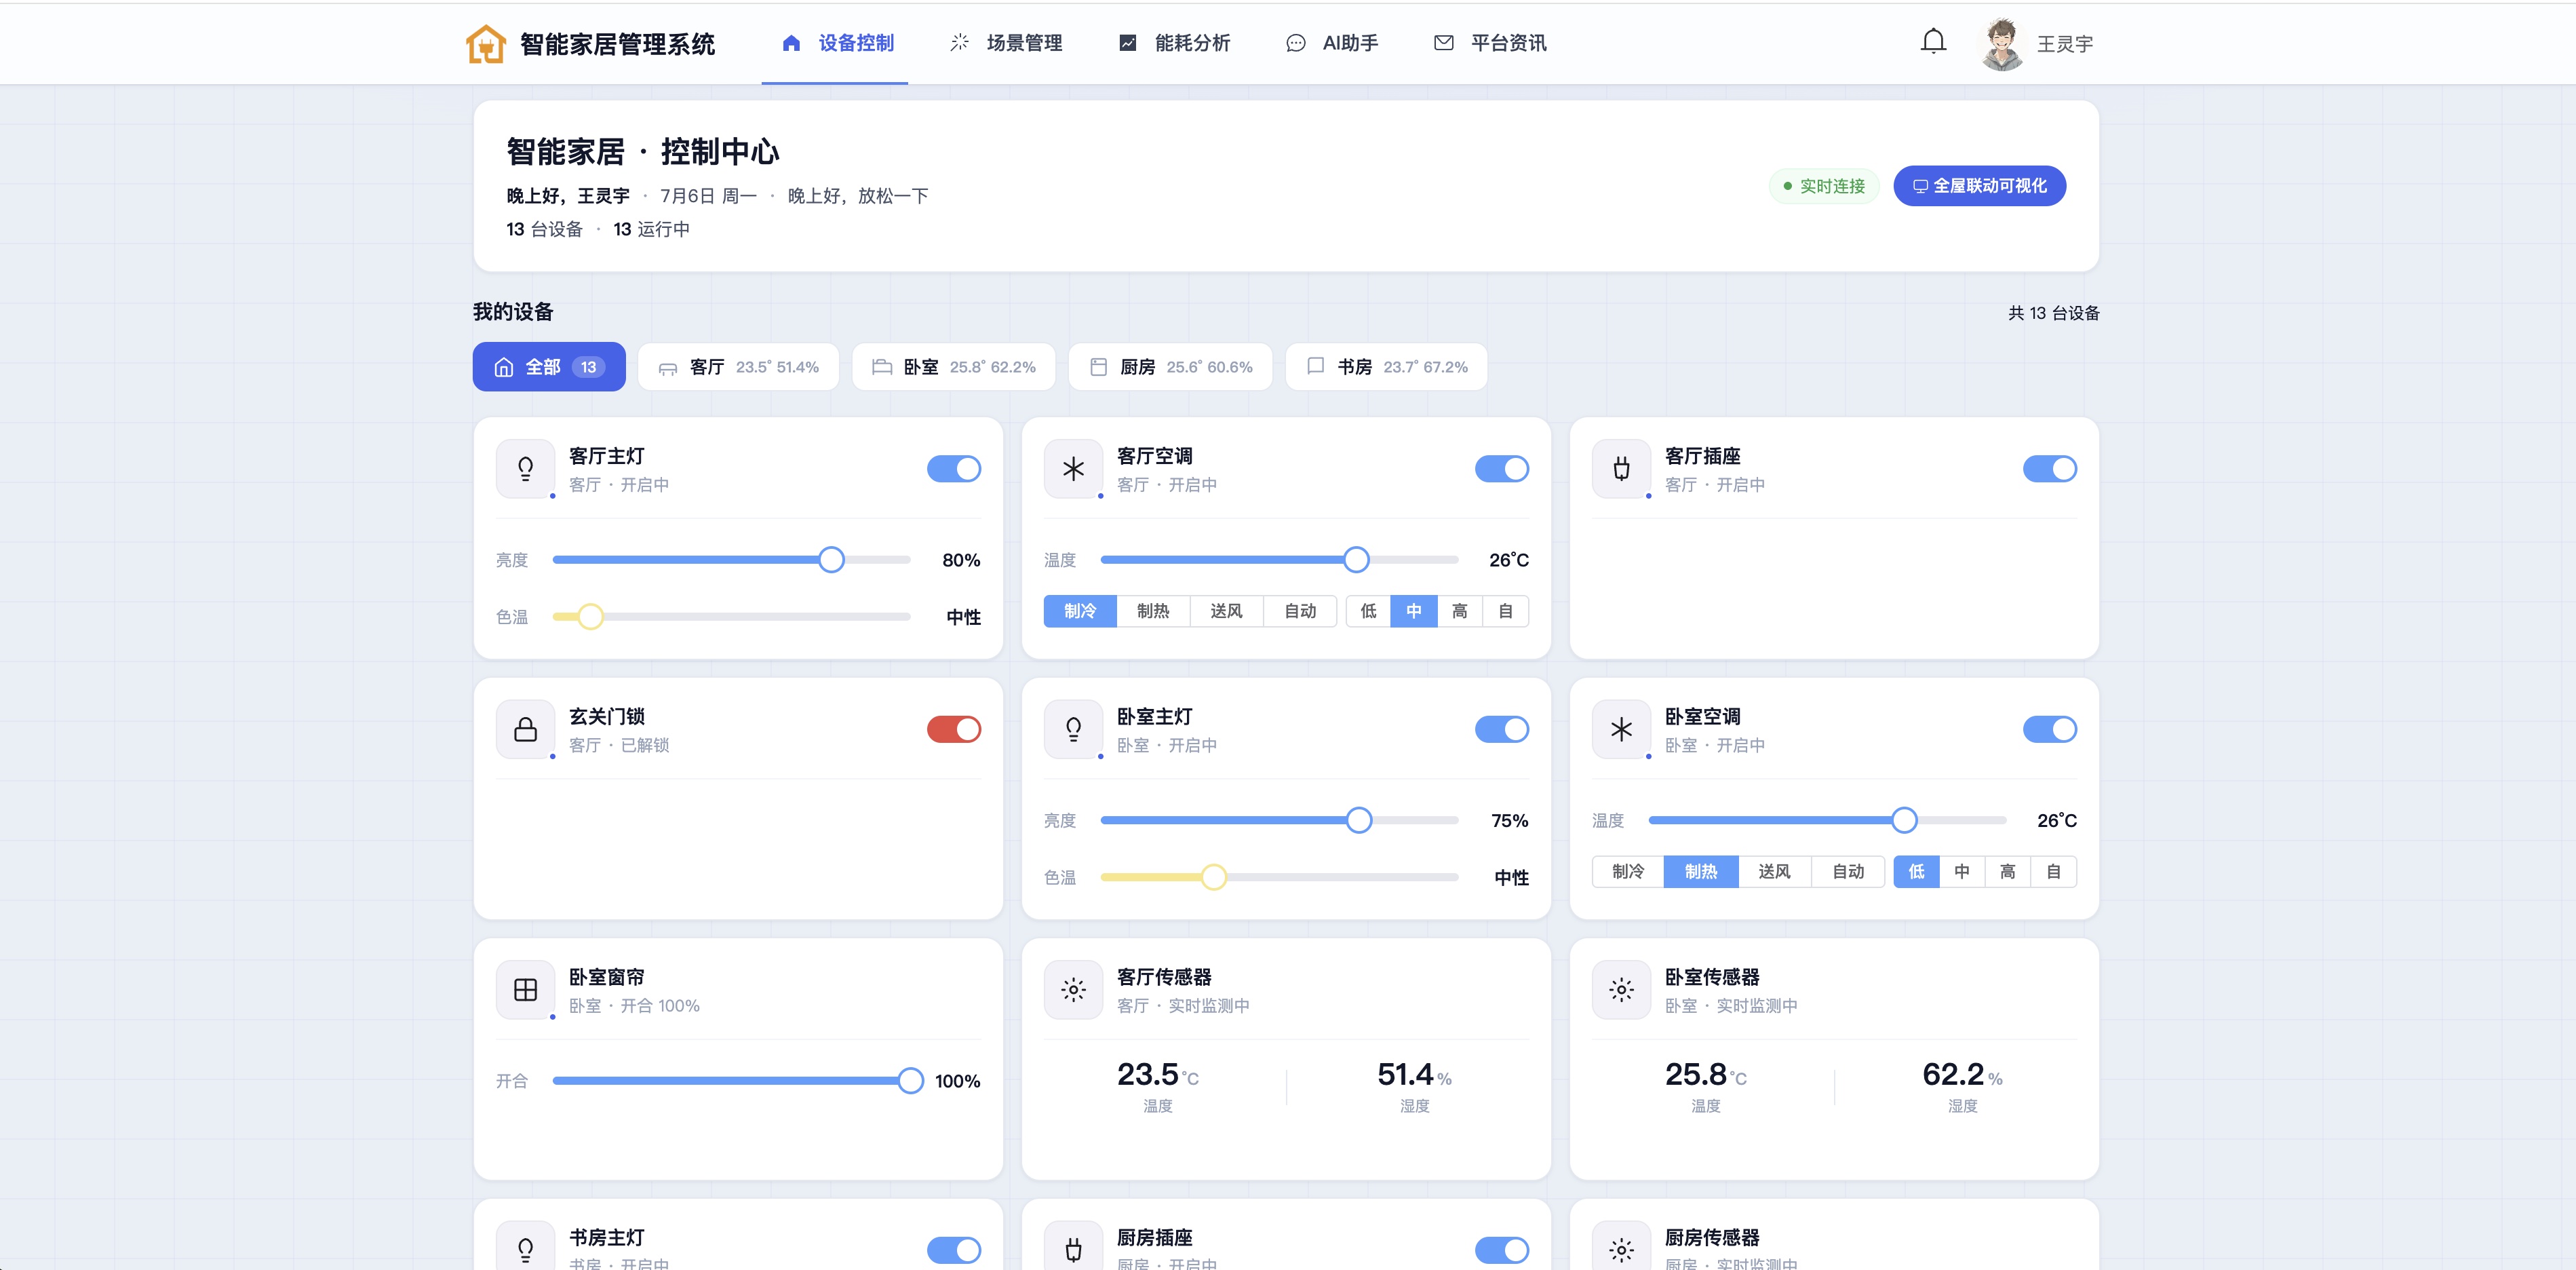Set 卧室空调 fan speed to 高
This screenshot has width=2576, height=1270.
(x=2008, y=872)
